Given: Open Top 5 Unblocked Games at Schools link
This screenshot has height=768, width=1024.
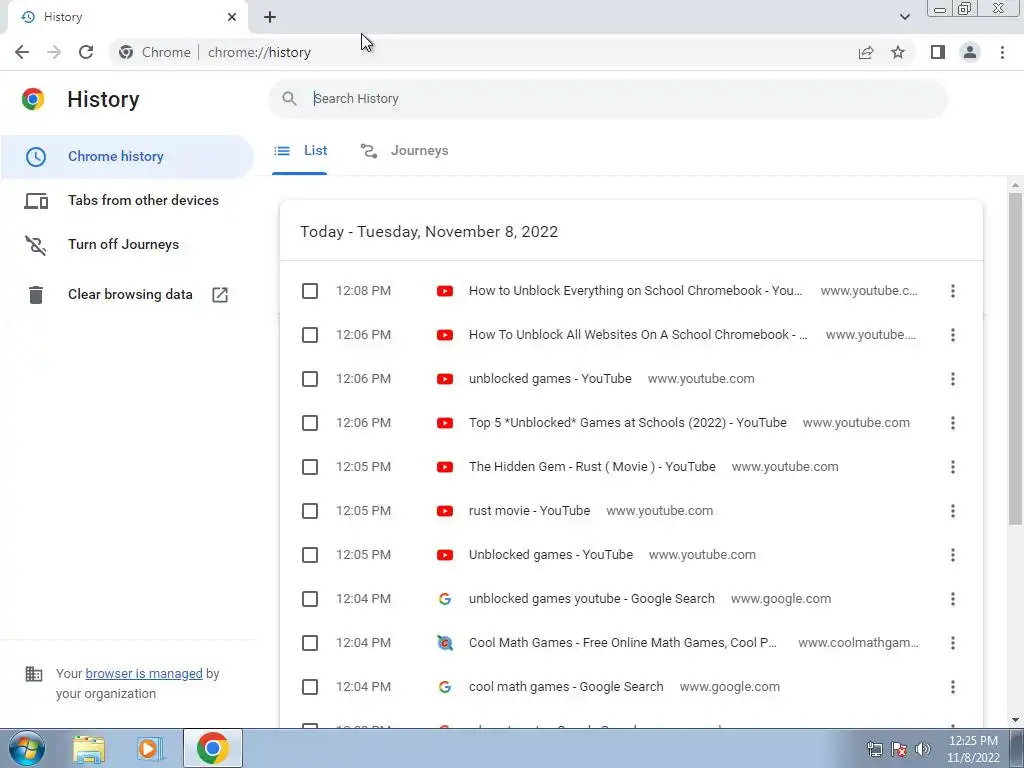Looking at the screenshot, I should pos(628,423).
